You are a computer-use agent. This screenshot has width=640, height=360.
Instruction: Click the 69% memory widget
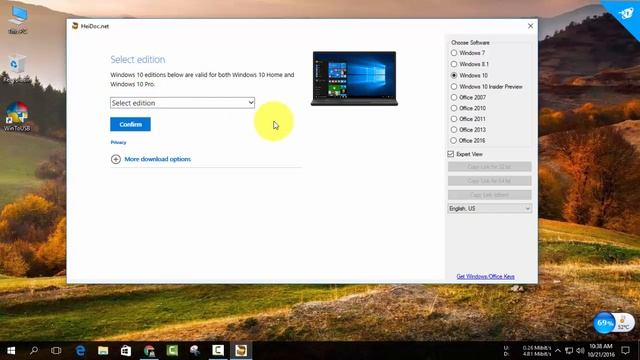coord(604,323)
